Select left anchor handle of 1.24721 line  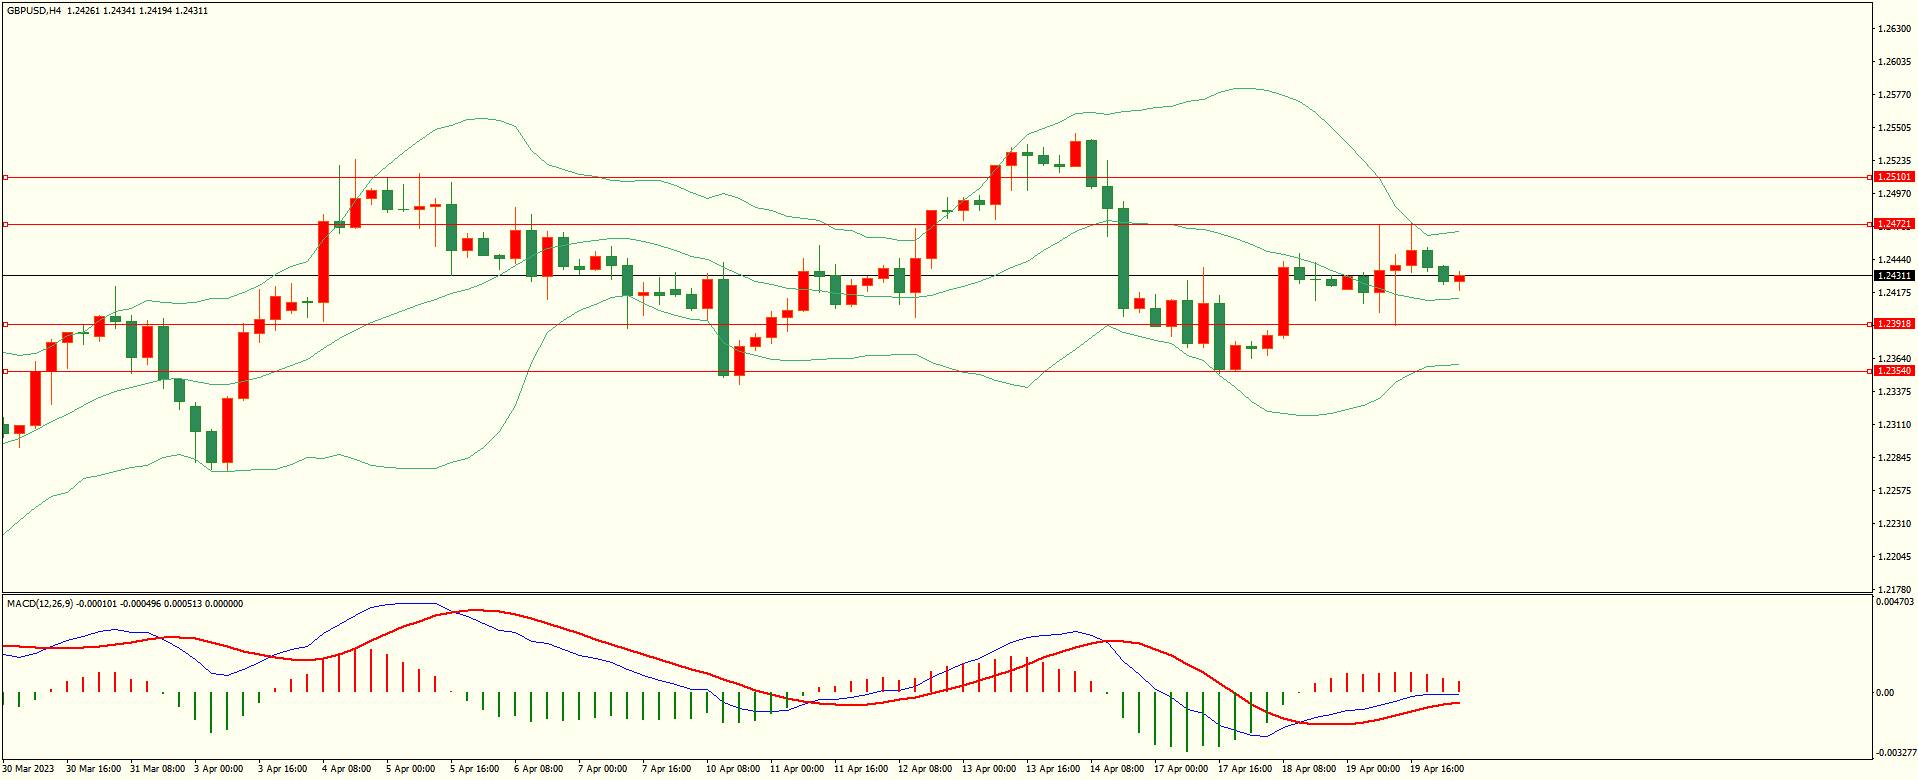point(5,225)
